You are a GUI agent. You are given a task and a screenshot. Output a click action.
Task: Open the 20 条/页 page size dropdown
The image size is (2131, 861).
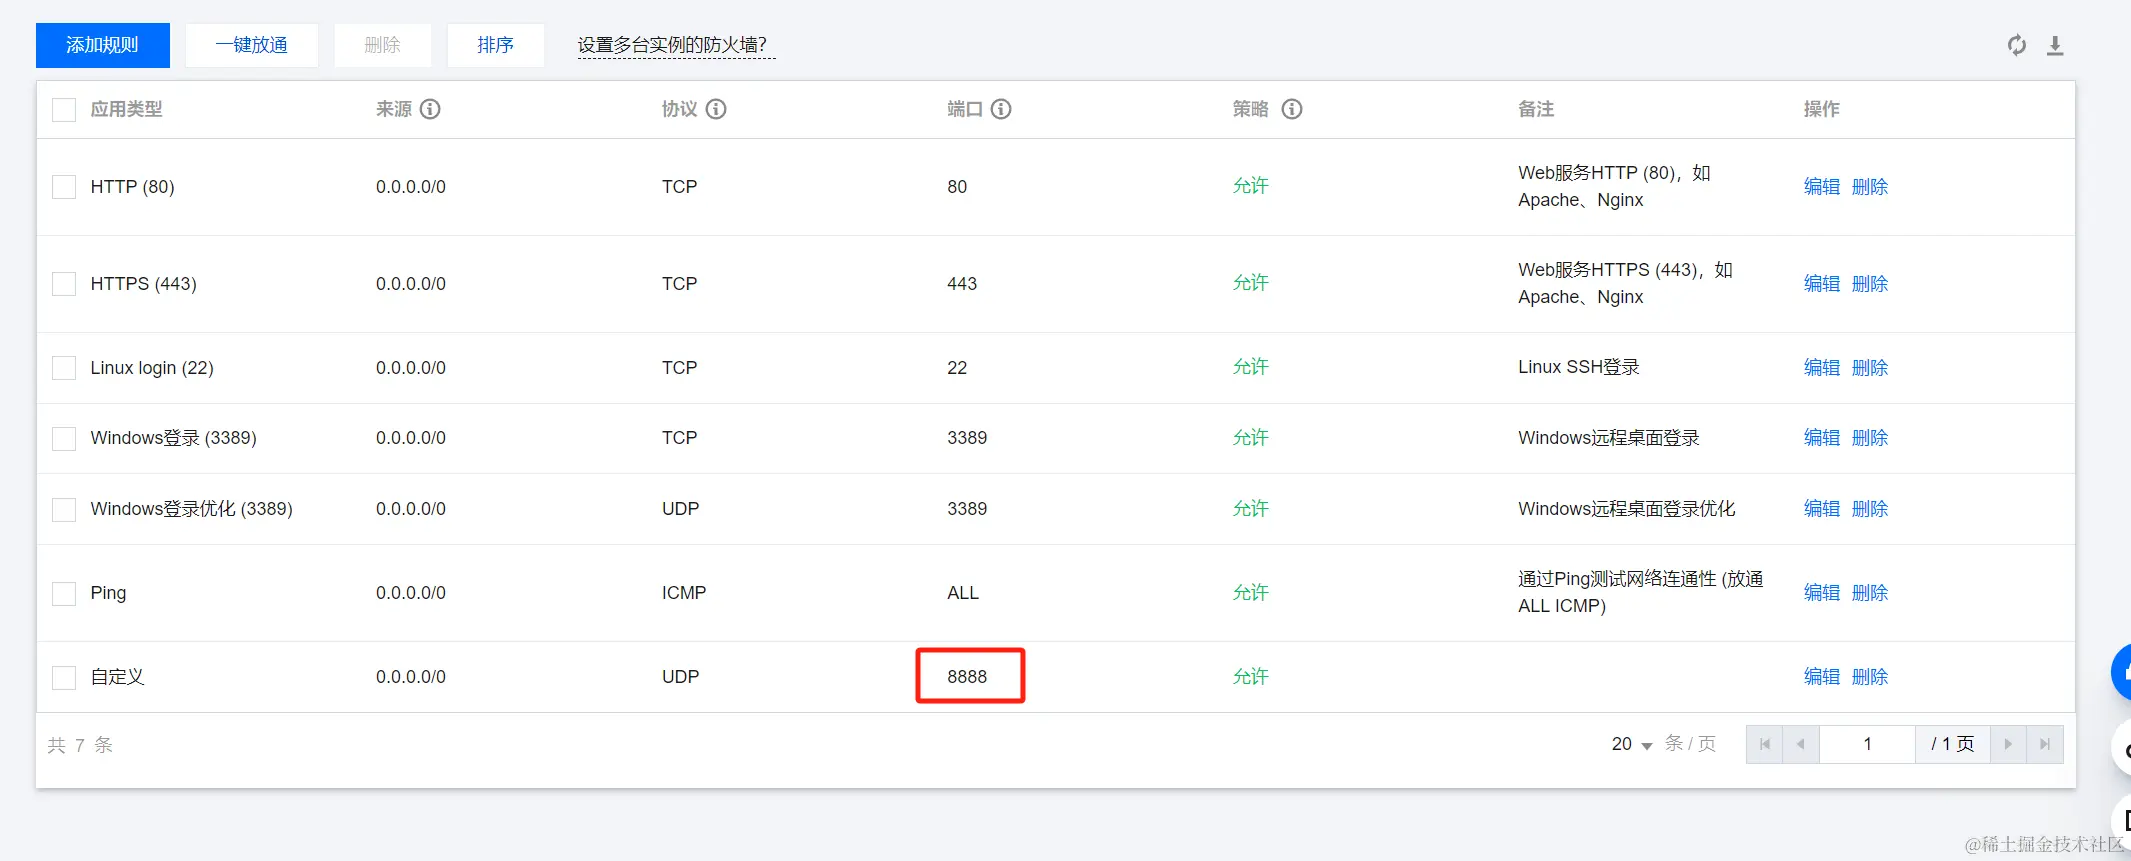(x=1632, y=744)
